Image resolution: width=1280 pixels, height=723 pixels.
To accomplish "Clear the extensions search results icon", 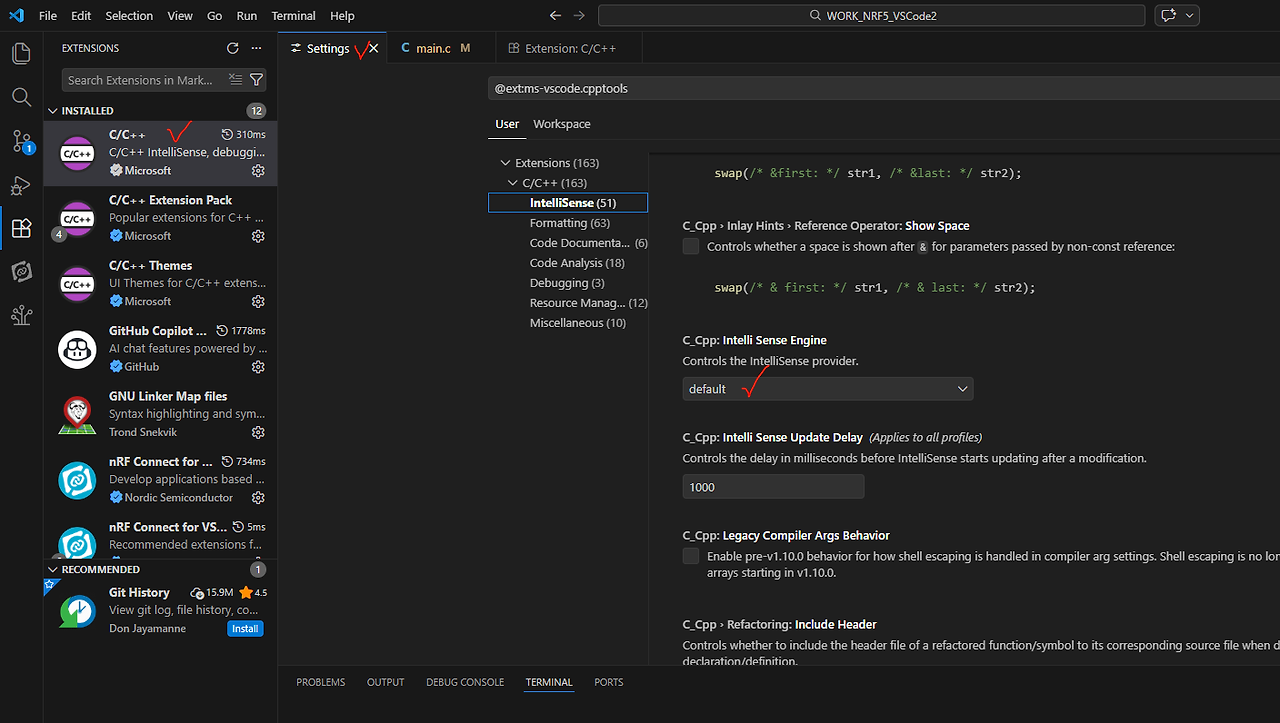I will tap(235, 80).
